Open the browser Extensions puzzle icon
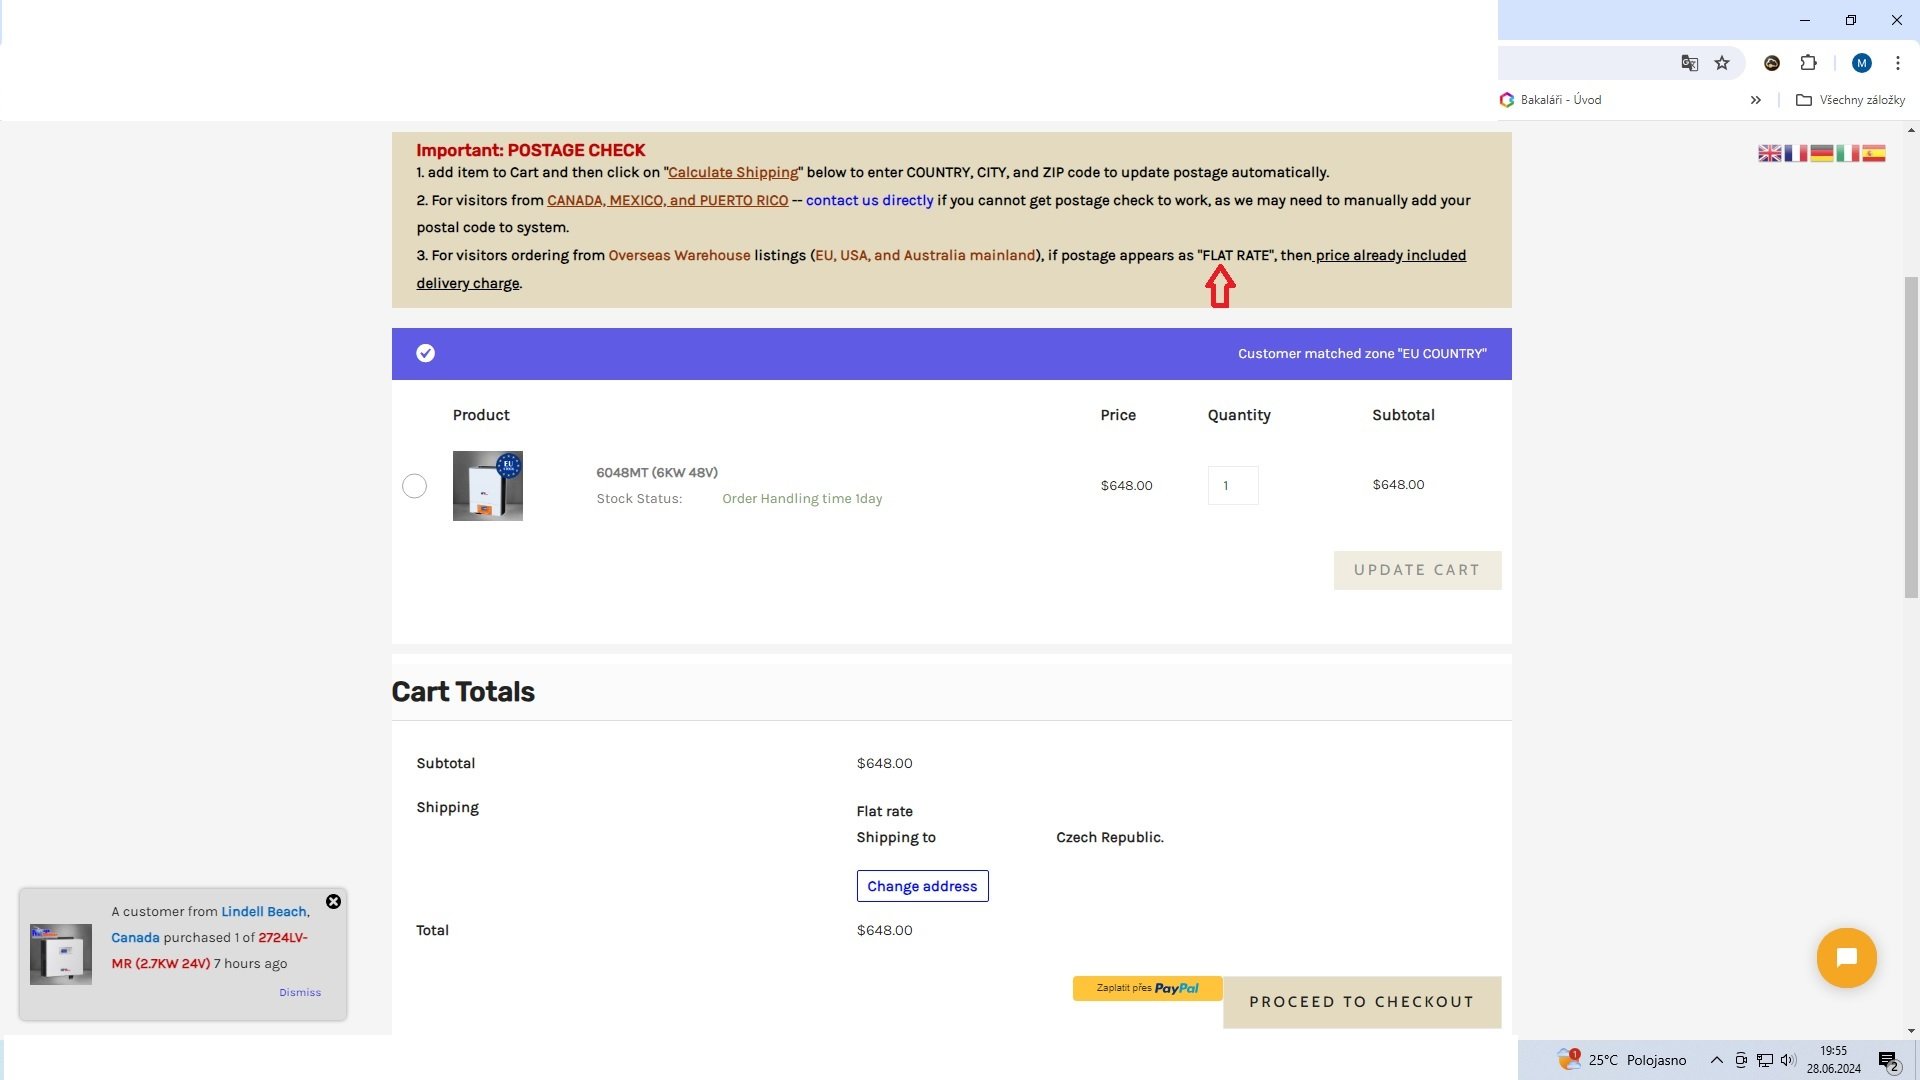1920x1080 pixels. point(1808,63)
